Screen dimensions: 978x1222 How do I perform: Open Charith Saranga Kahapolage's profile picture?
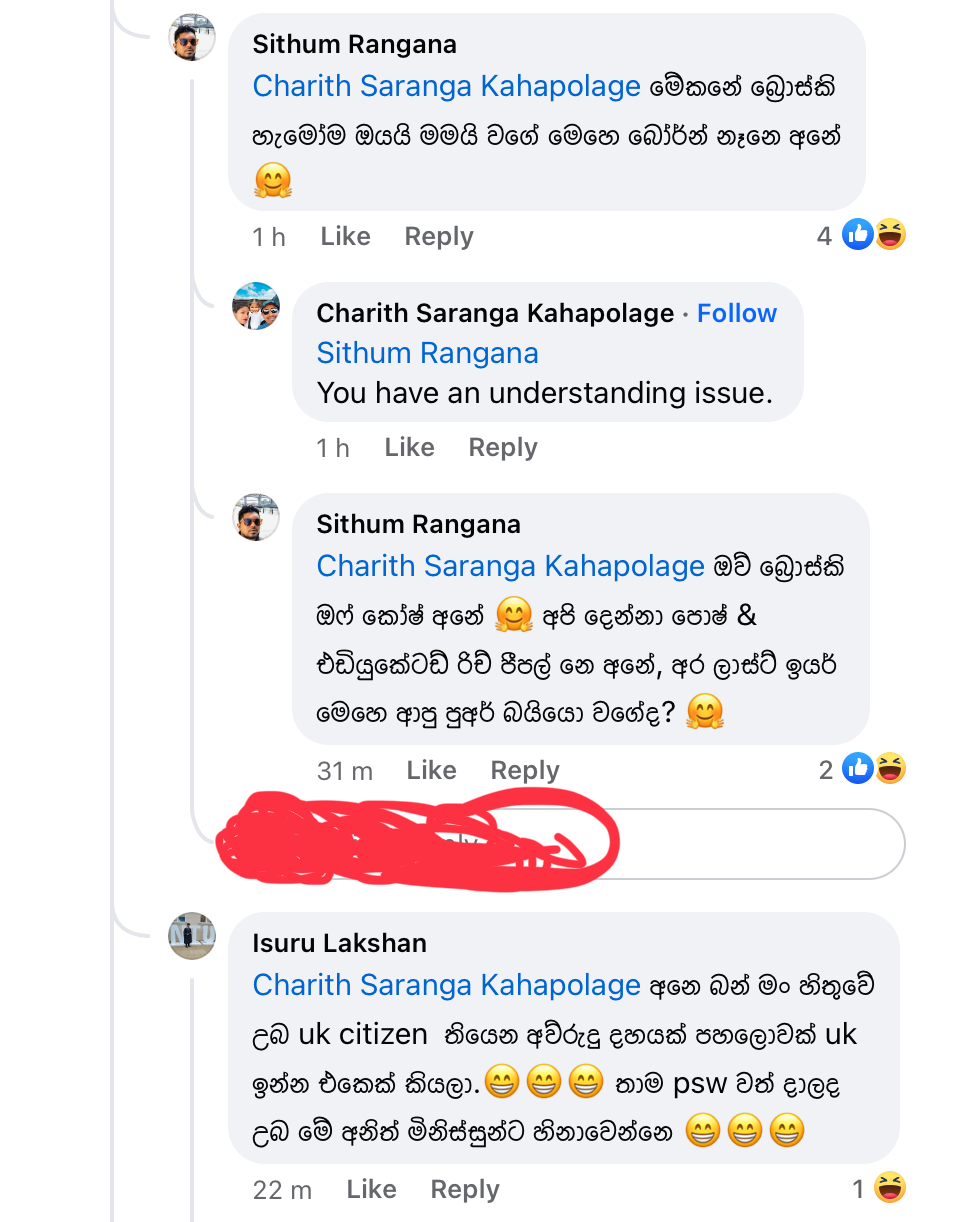[256, 306]
